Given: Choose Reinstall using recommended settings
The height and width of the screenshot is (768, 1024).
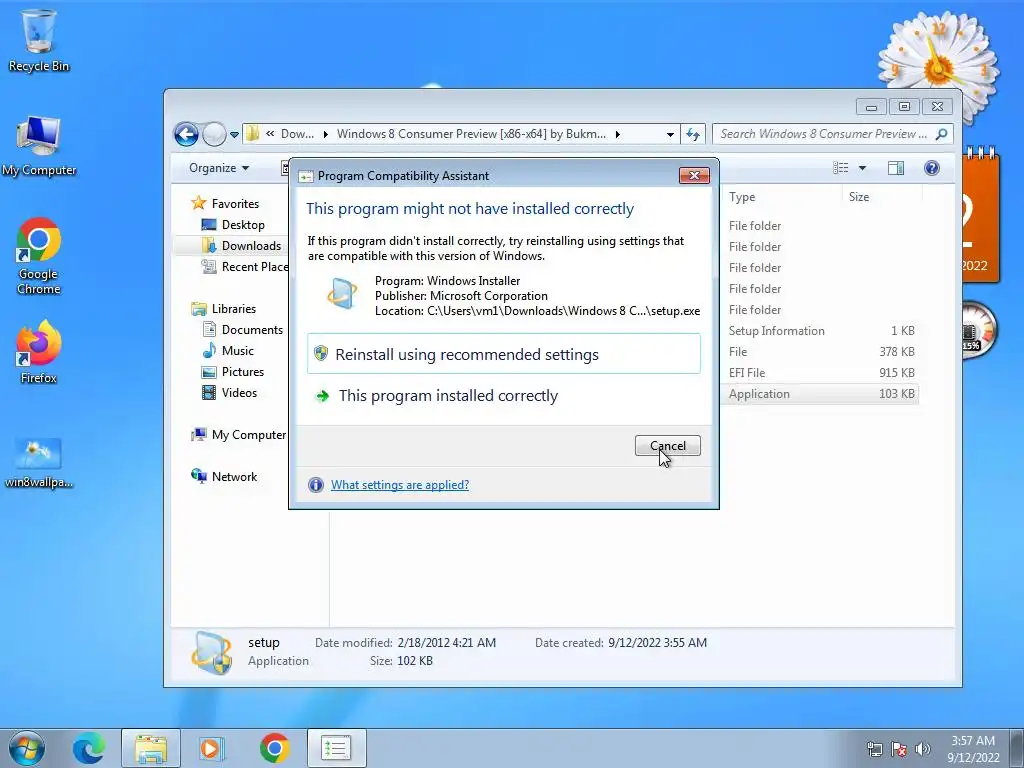Looking at the screenshot, I should click(504, 354).
